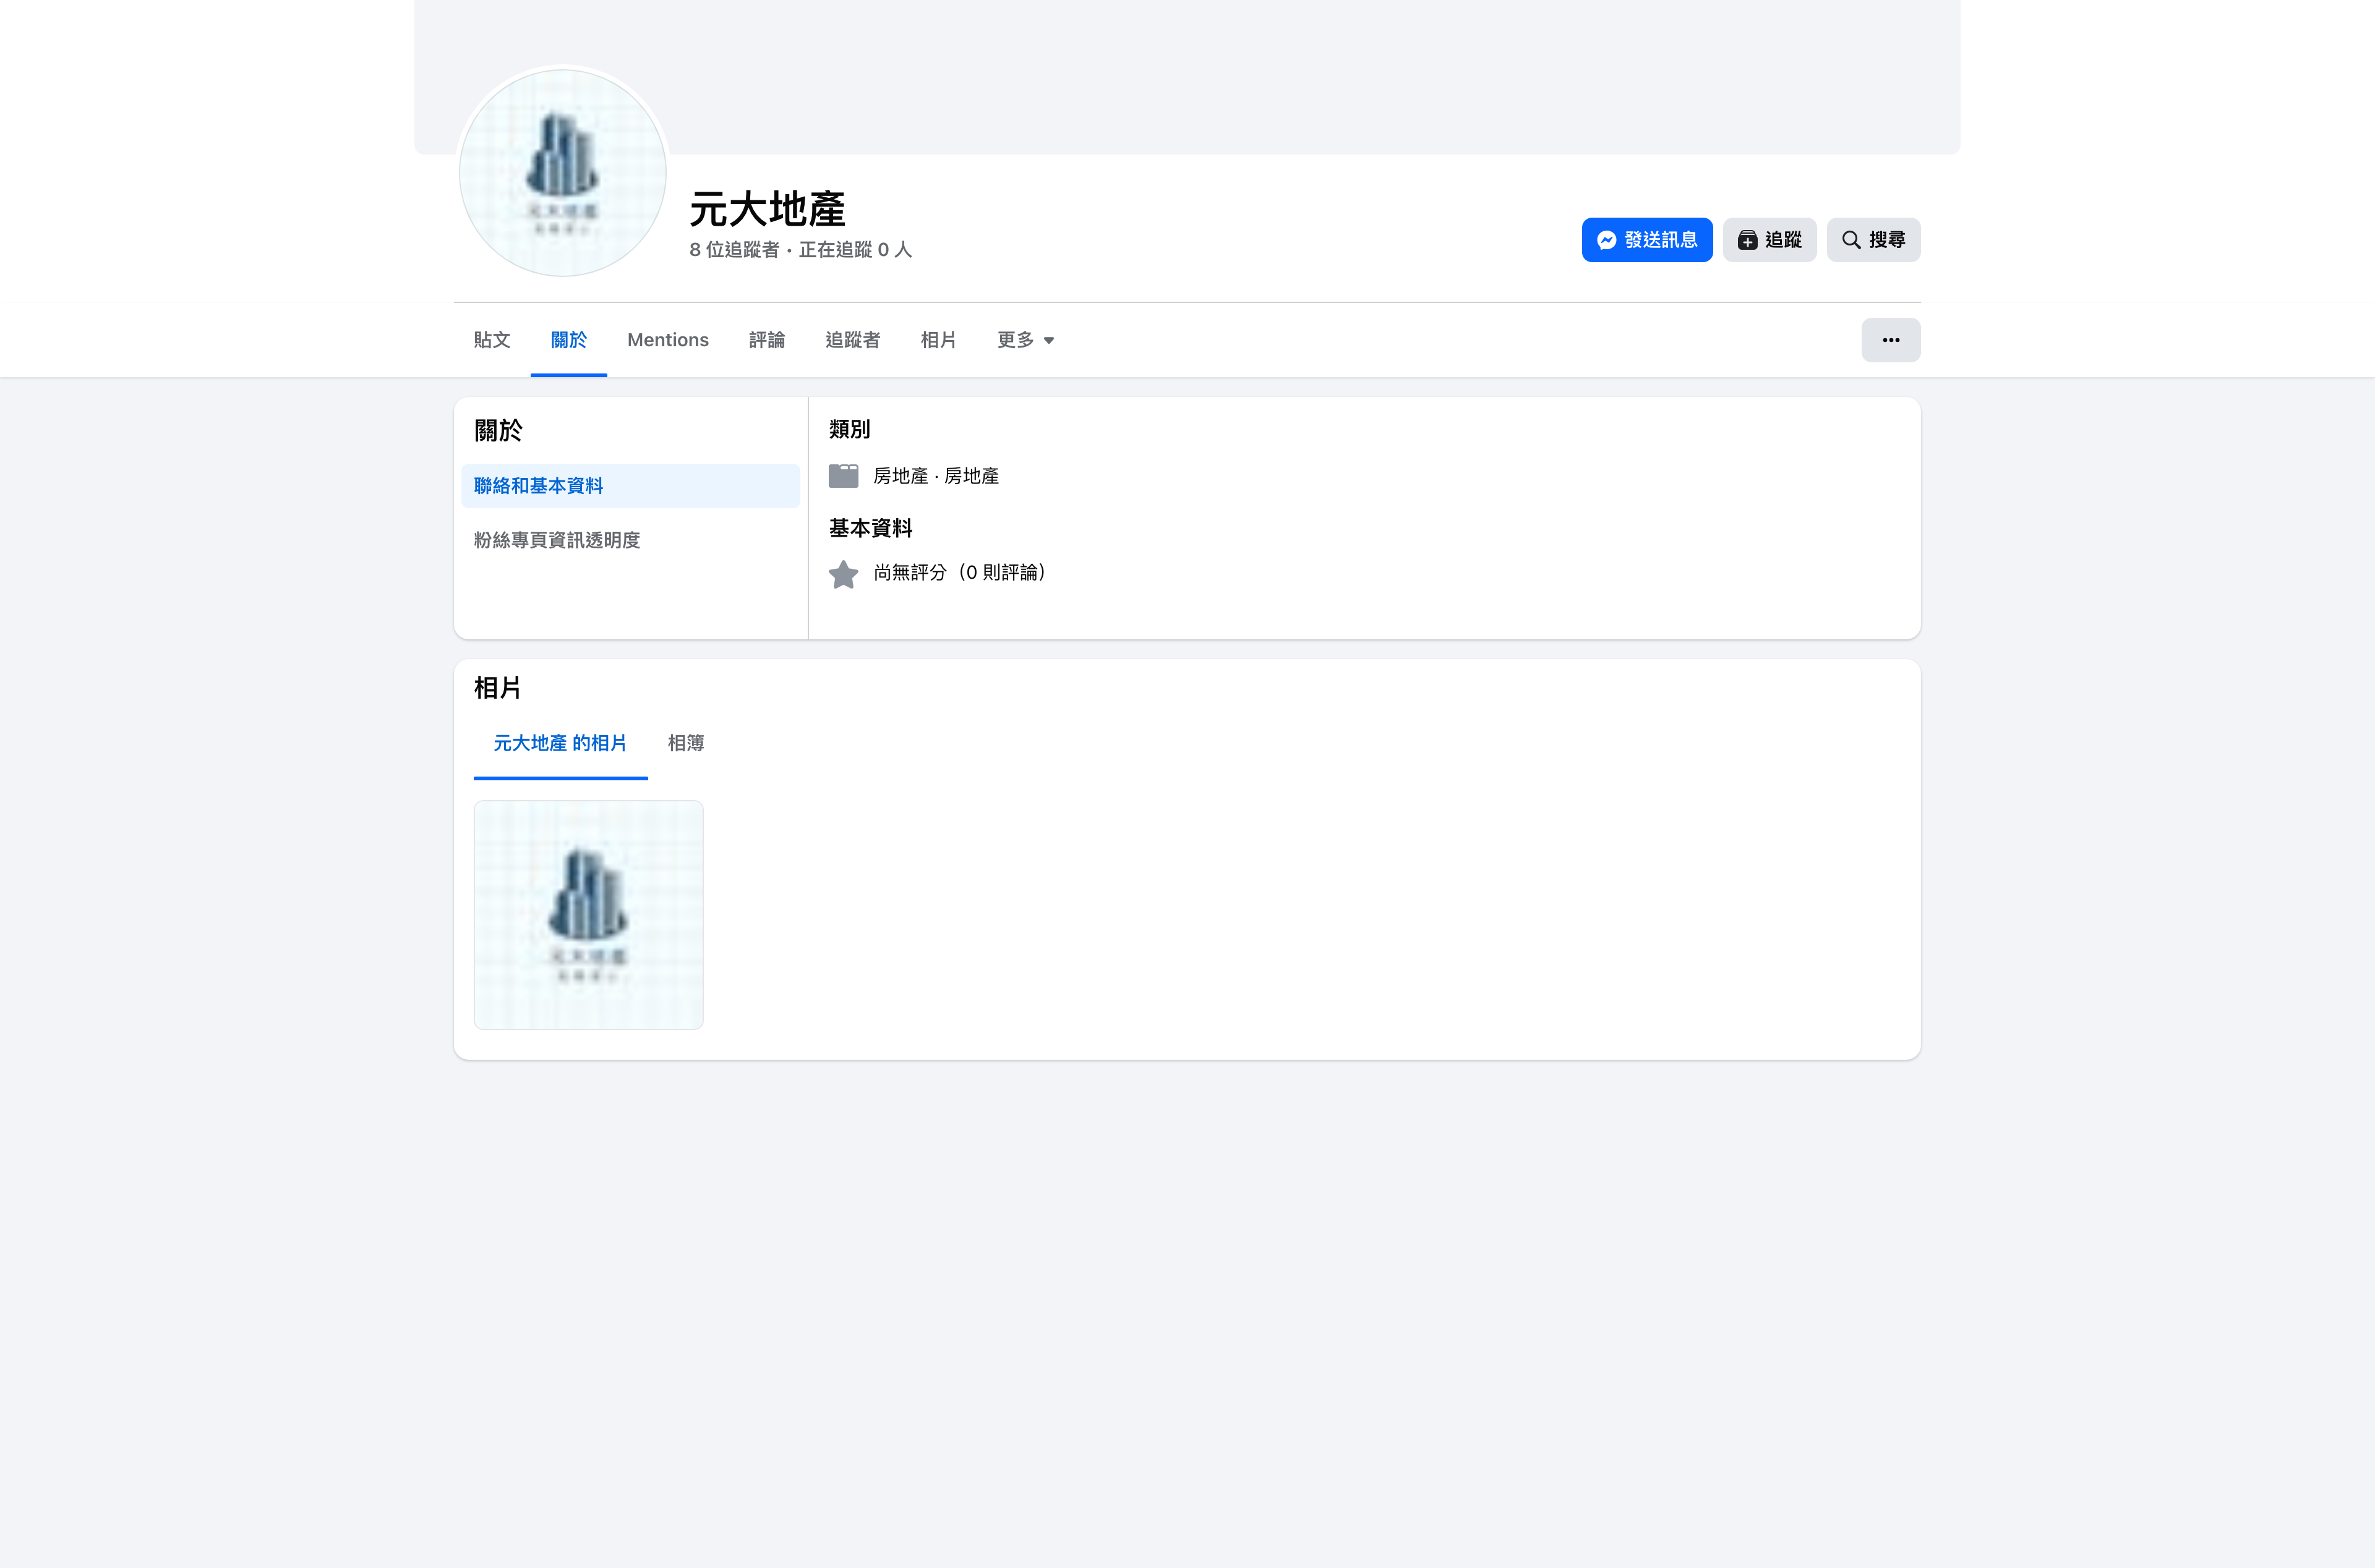Click the follow icon on 追蹤 button
2375x1568 pixels.
click(1747, 239)
